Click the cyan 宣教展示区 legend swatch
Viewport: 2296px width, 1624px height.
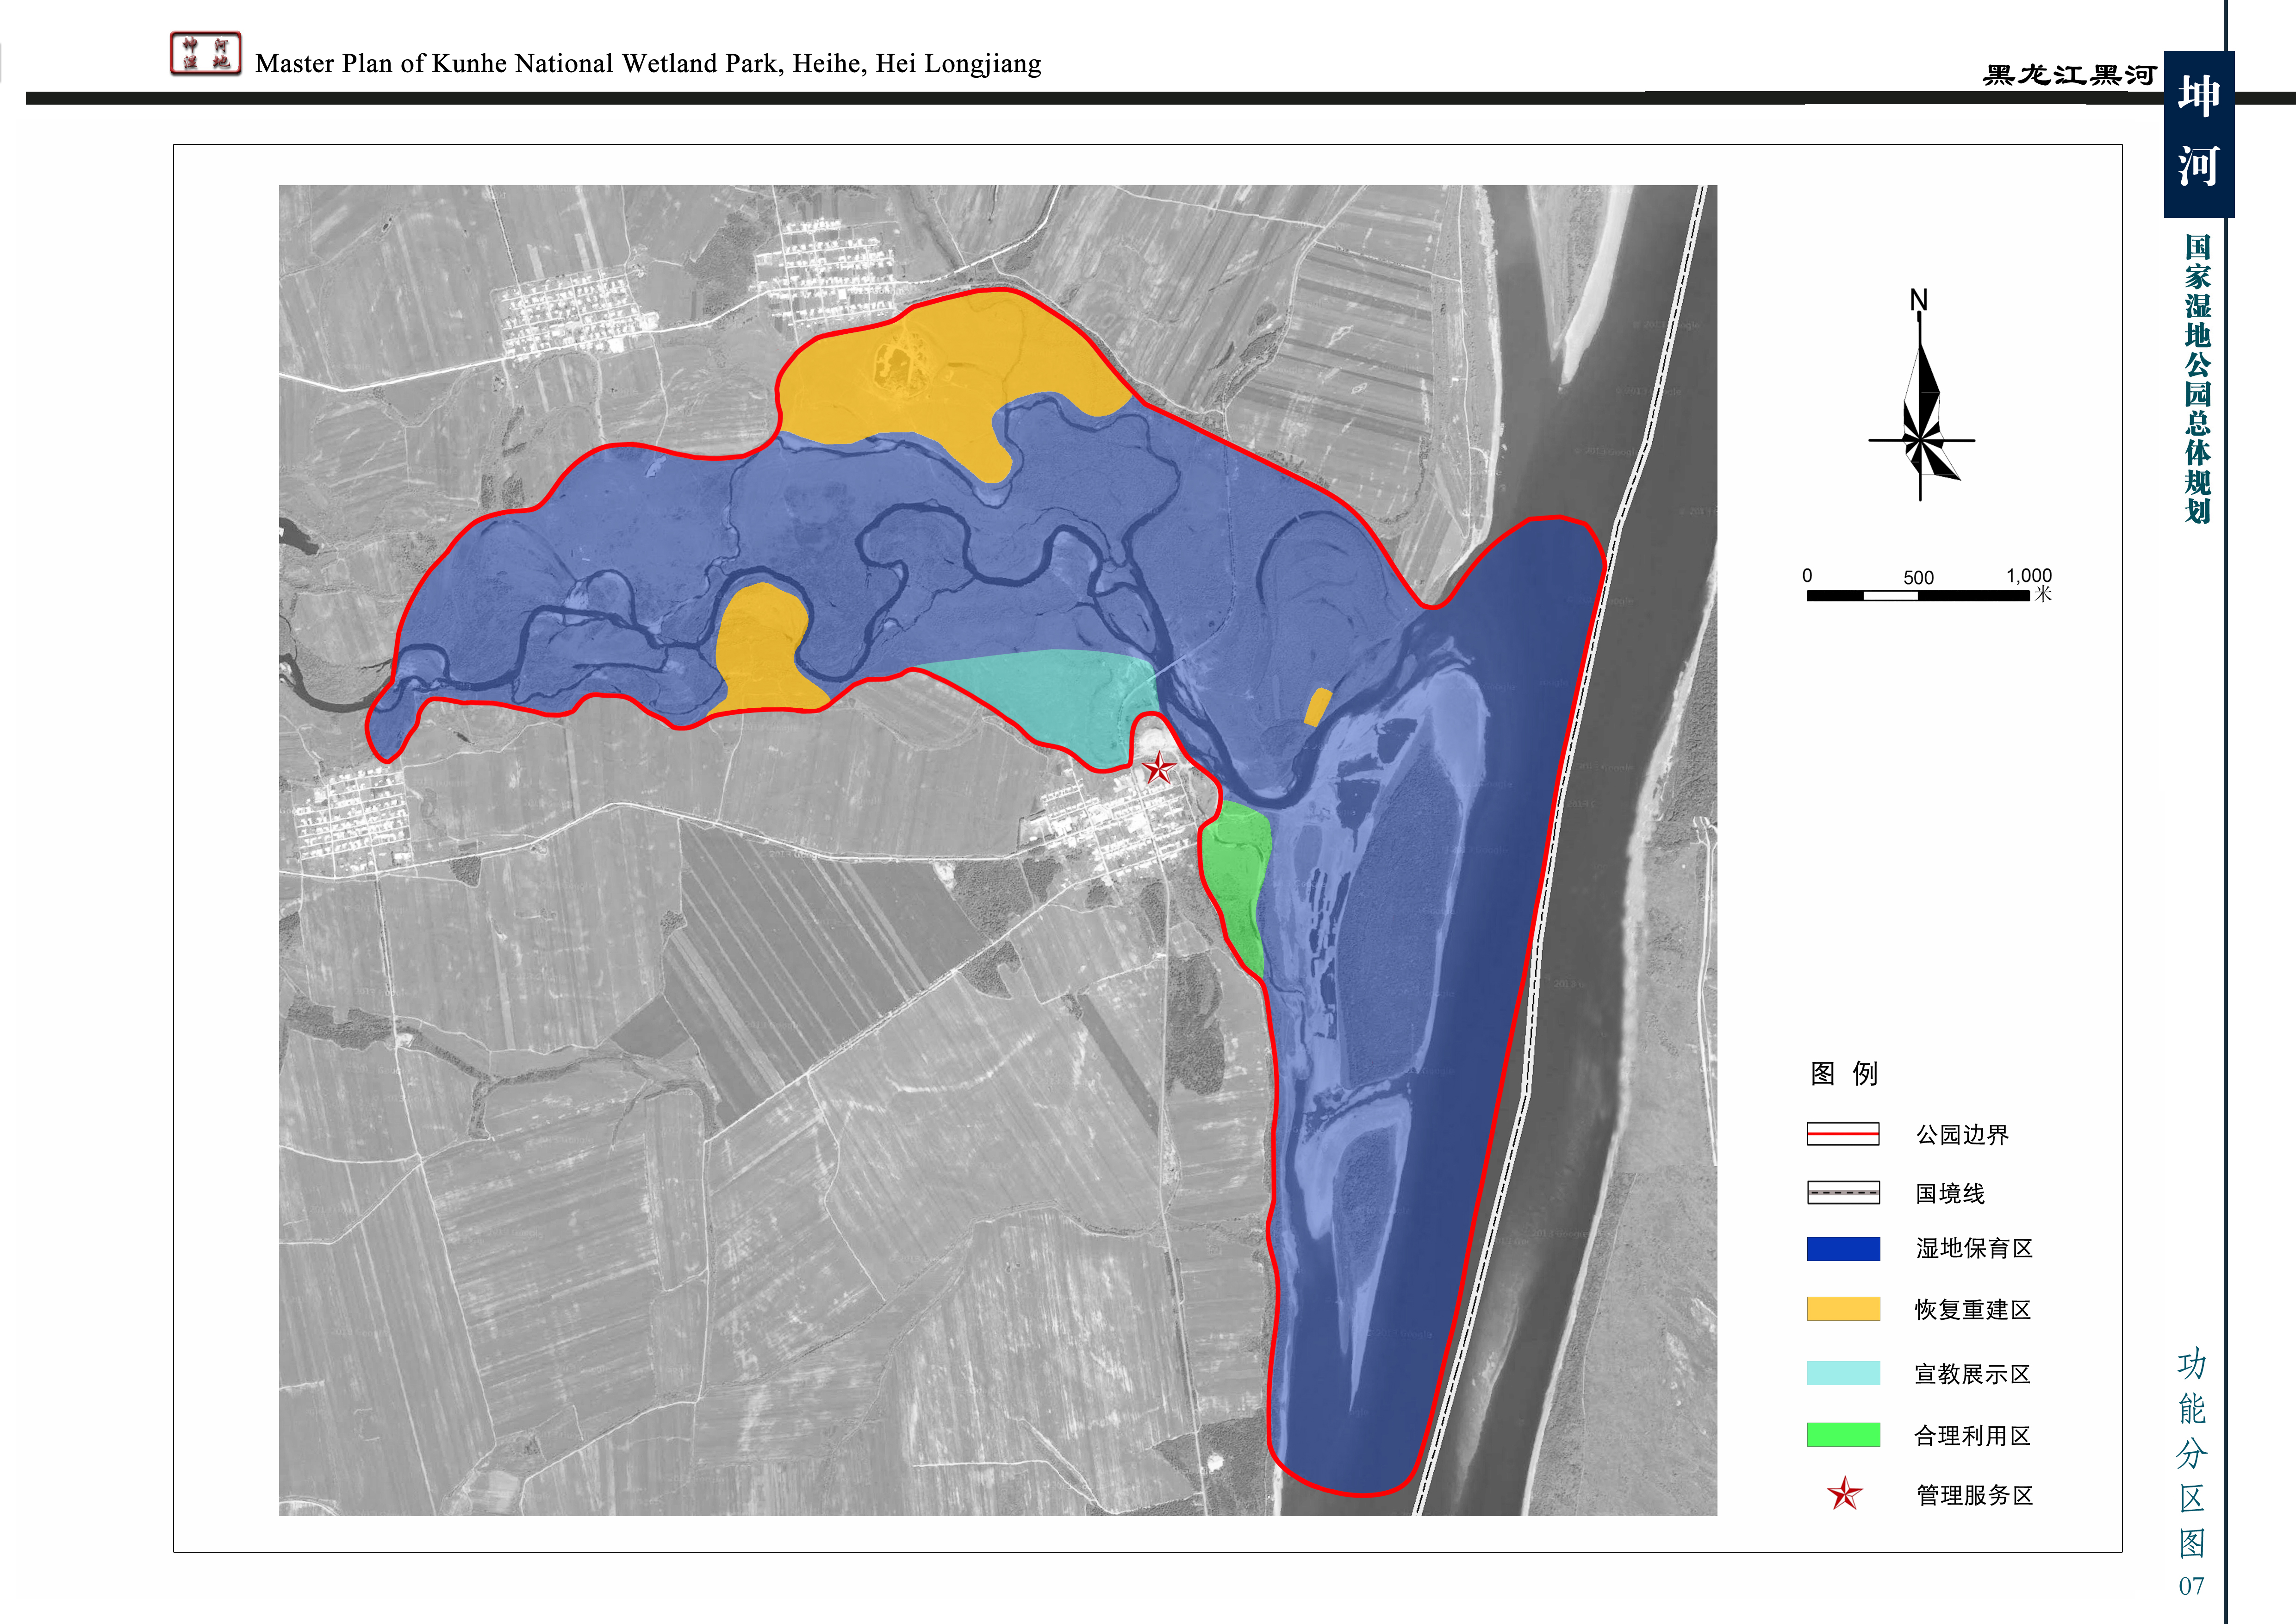click(x=1843, y=1373)
